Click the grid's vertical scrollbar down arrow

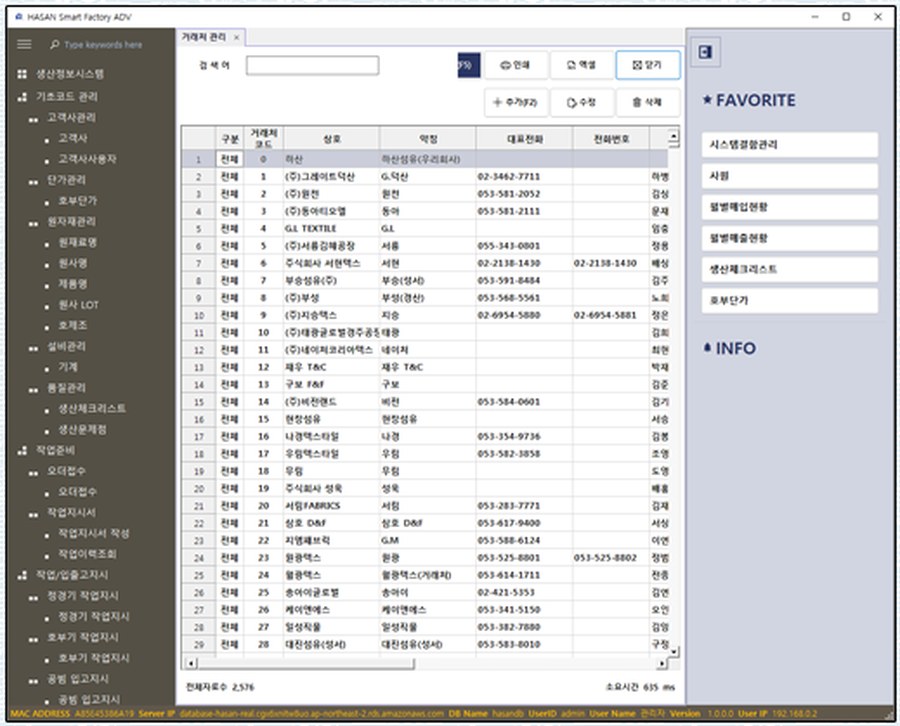click(x=674, y=651)
